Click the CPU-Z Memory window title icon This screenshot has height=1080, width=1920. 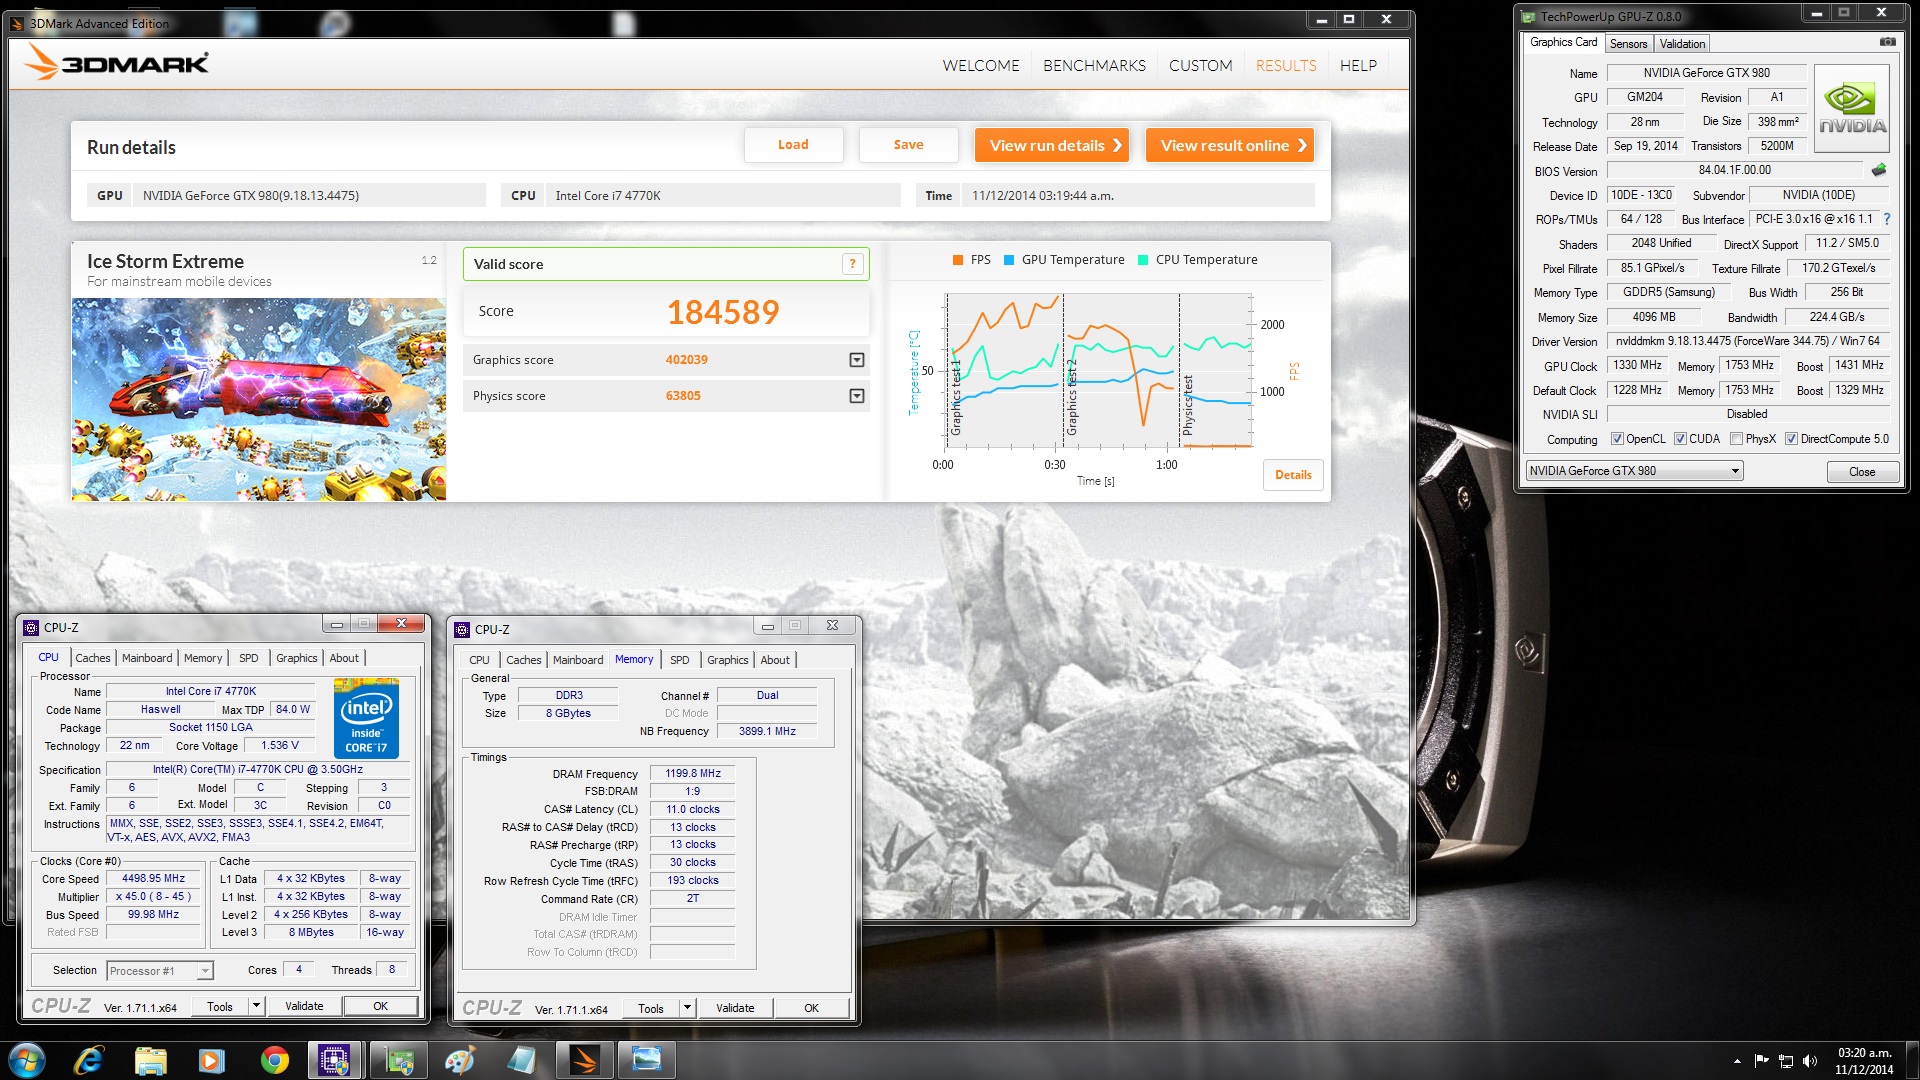[462, 629]
